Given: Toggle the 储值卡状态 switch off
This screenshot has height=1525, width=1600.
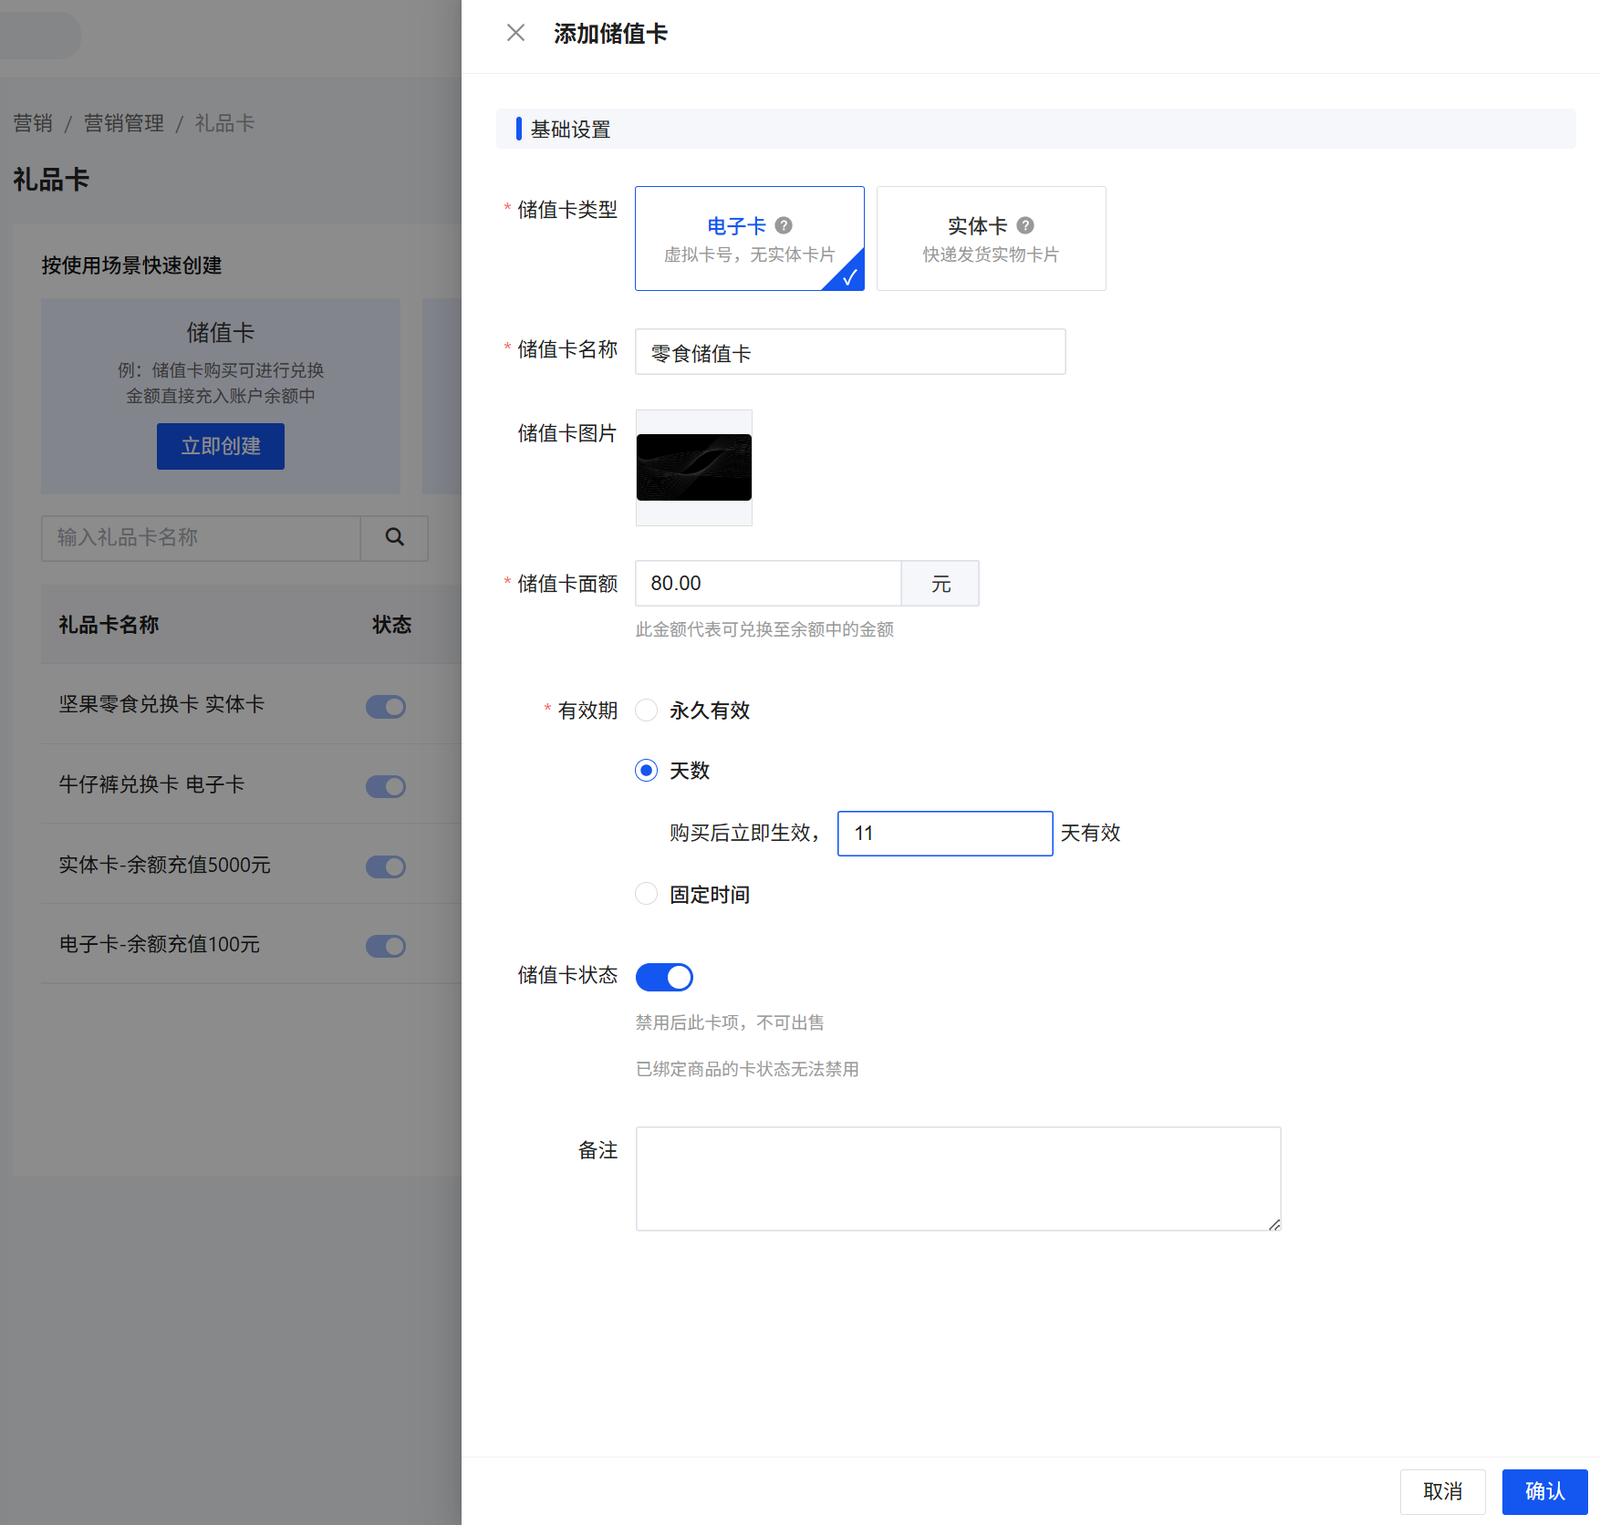Looking at the screenshot, I should (664, 977).
